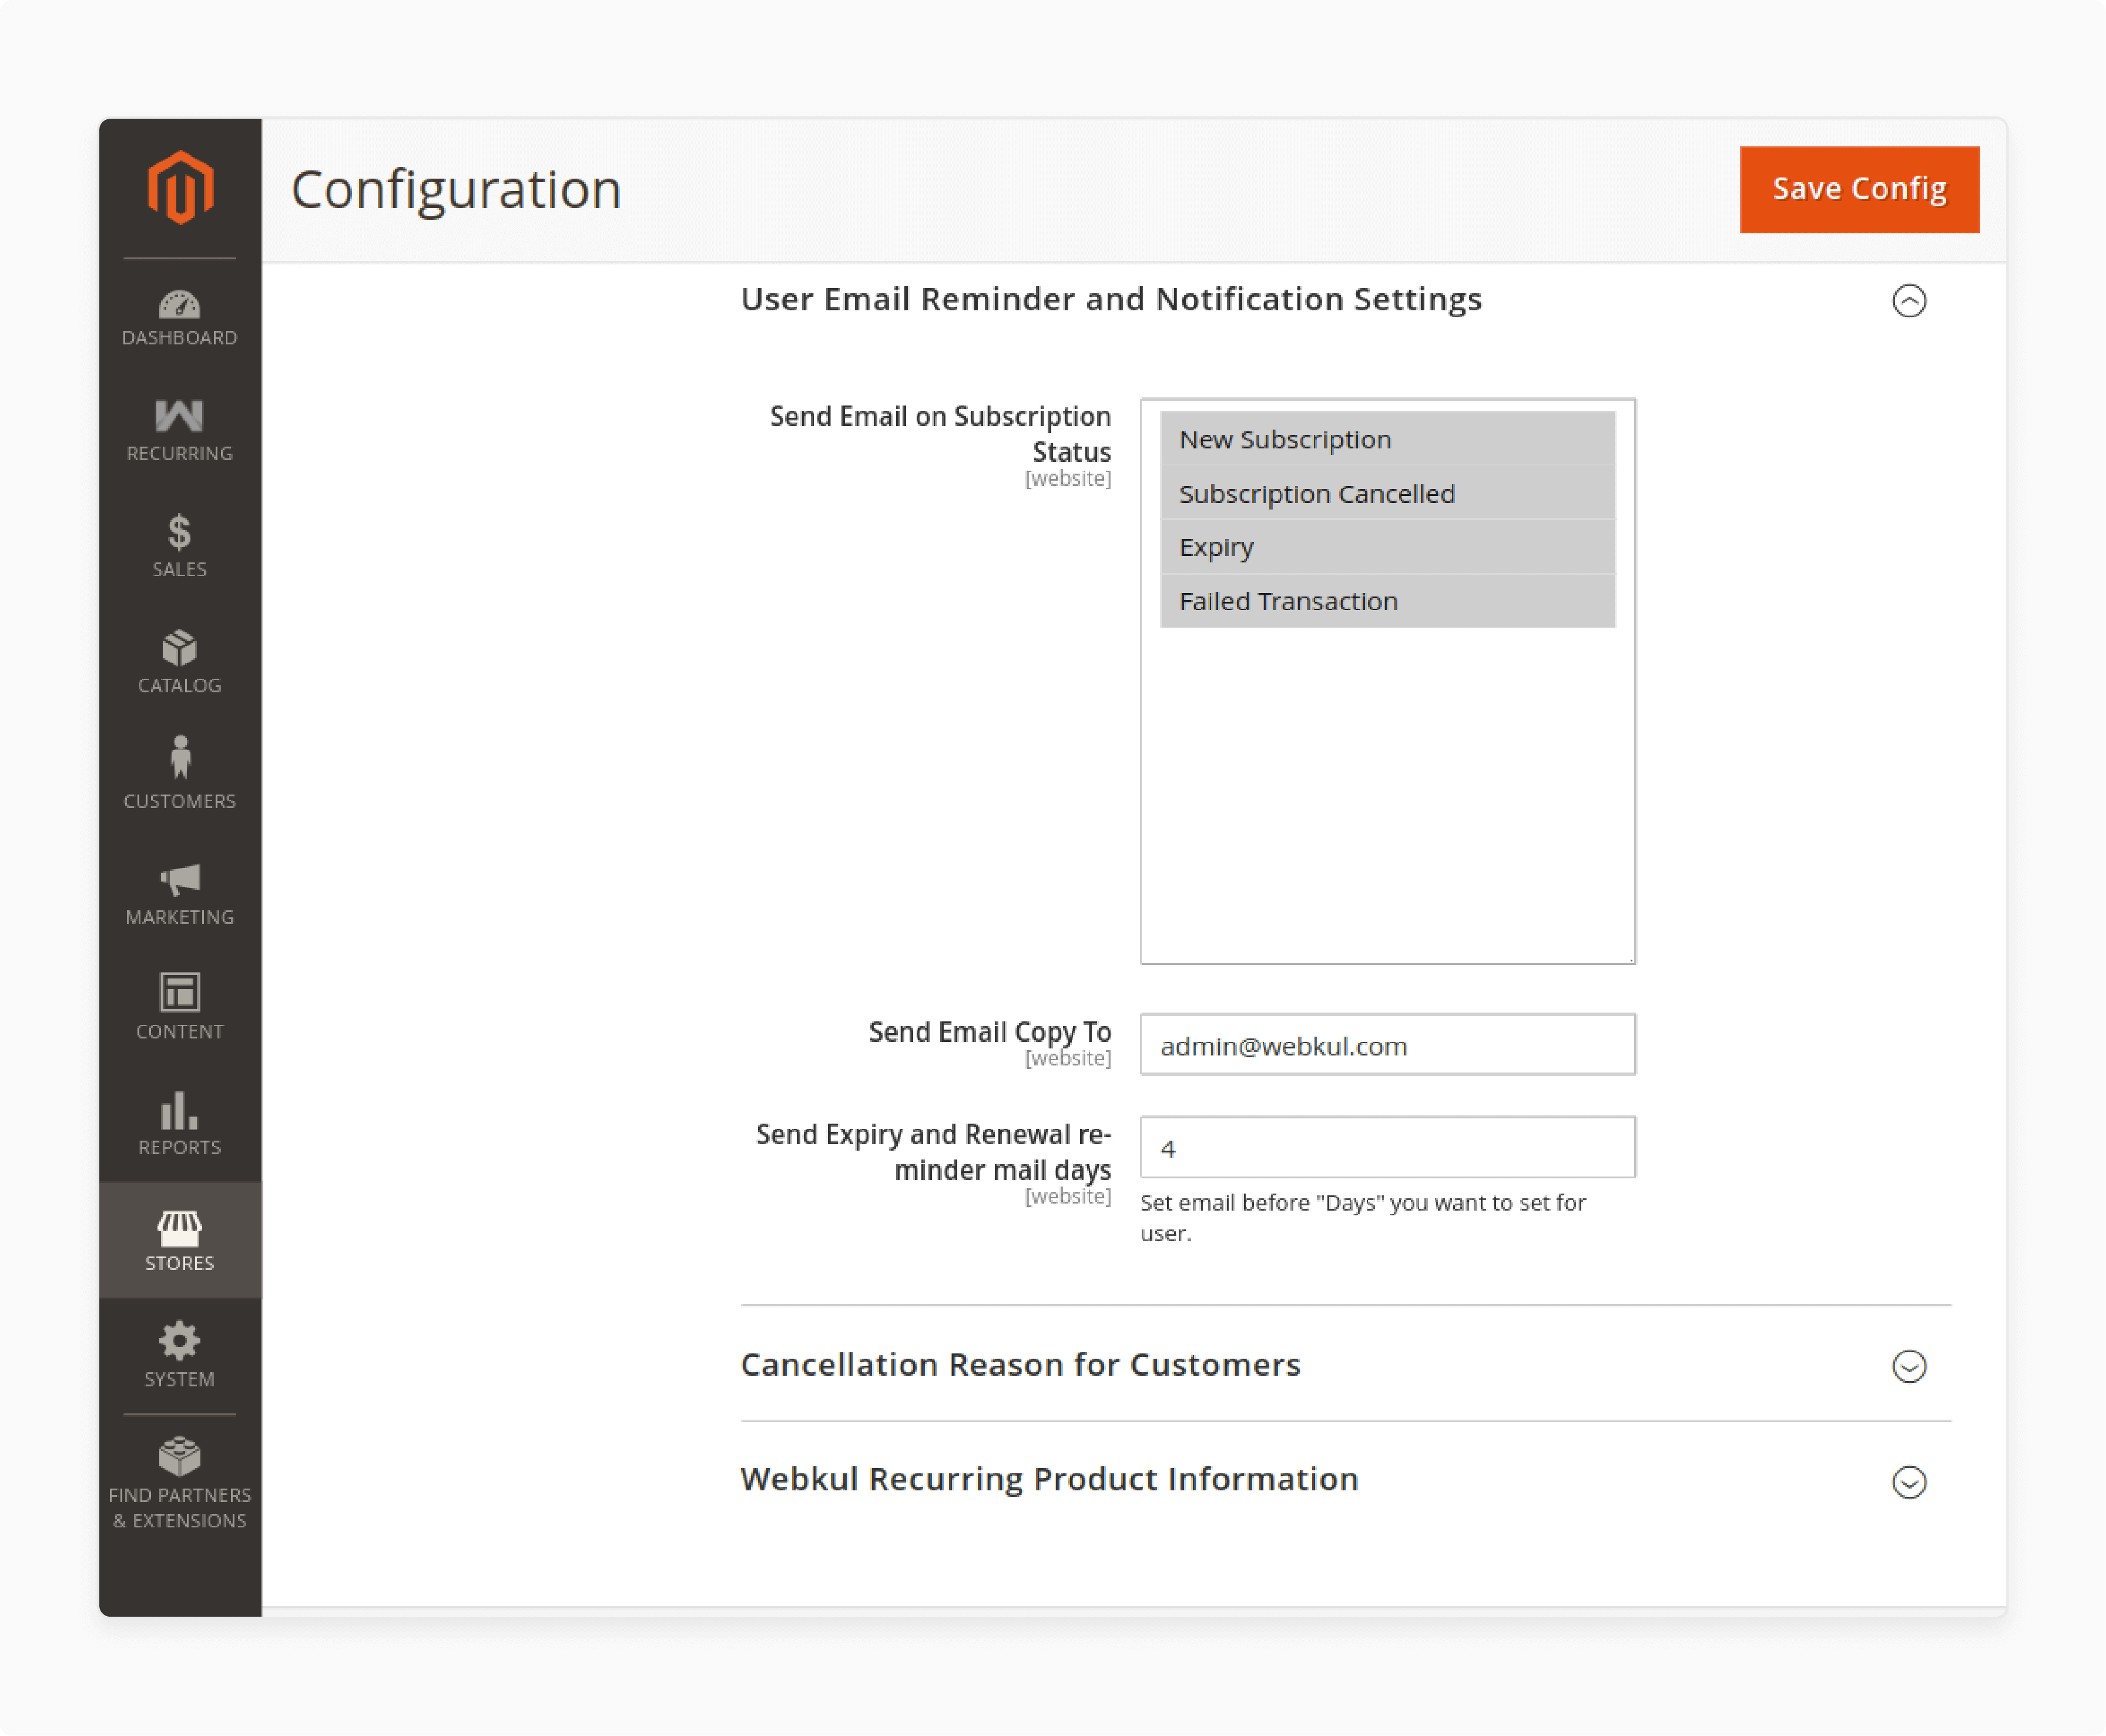Open the System gear icon
Screen dimensions: 2106x1736
180,1341
